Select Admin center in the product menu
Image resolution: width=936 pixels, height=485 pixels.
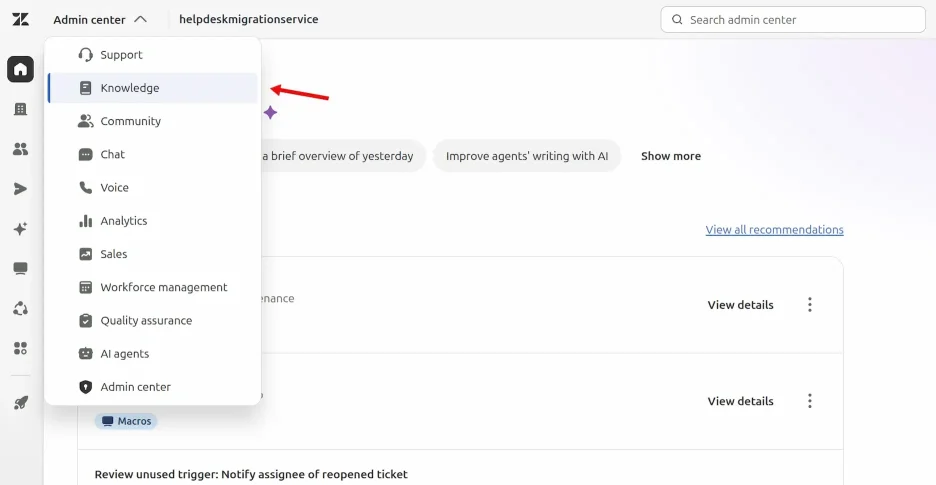153,387
